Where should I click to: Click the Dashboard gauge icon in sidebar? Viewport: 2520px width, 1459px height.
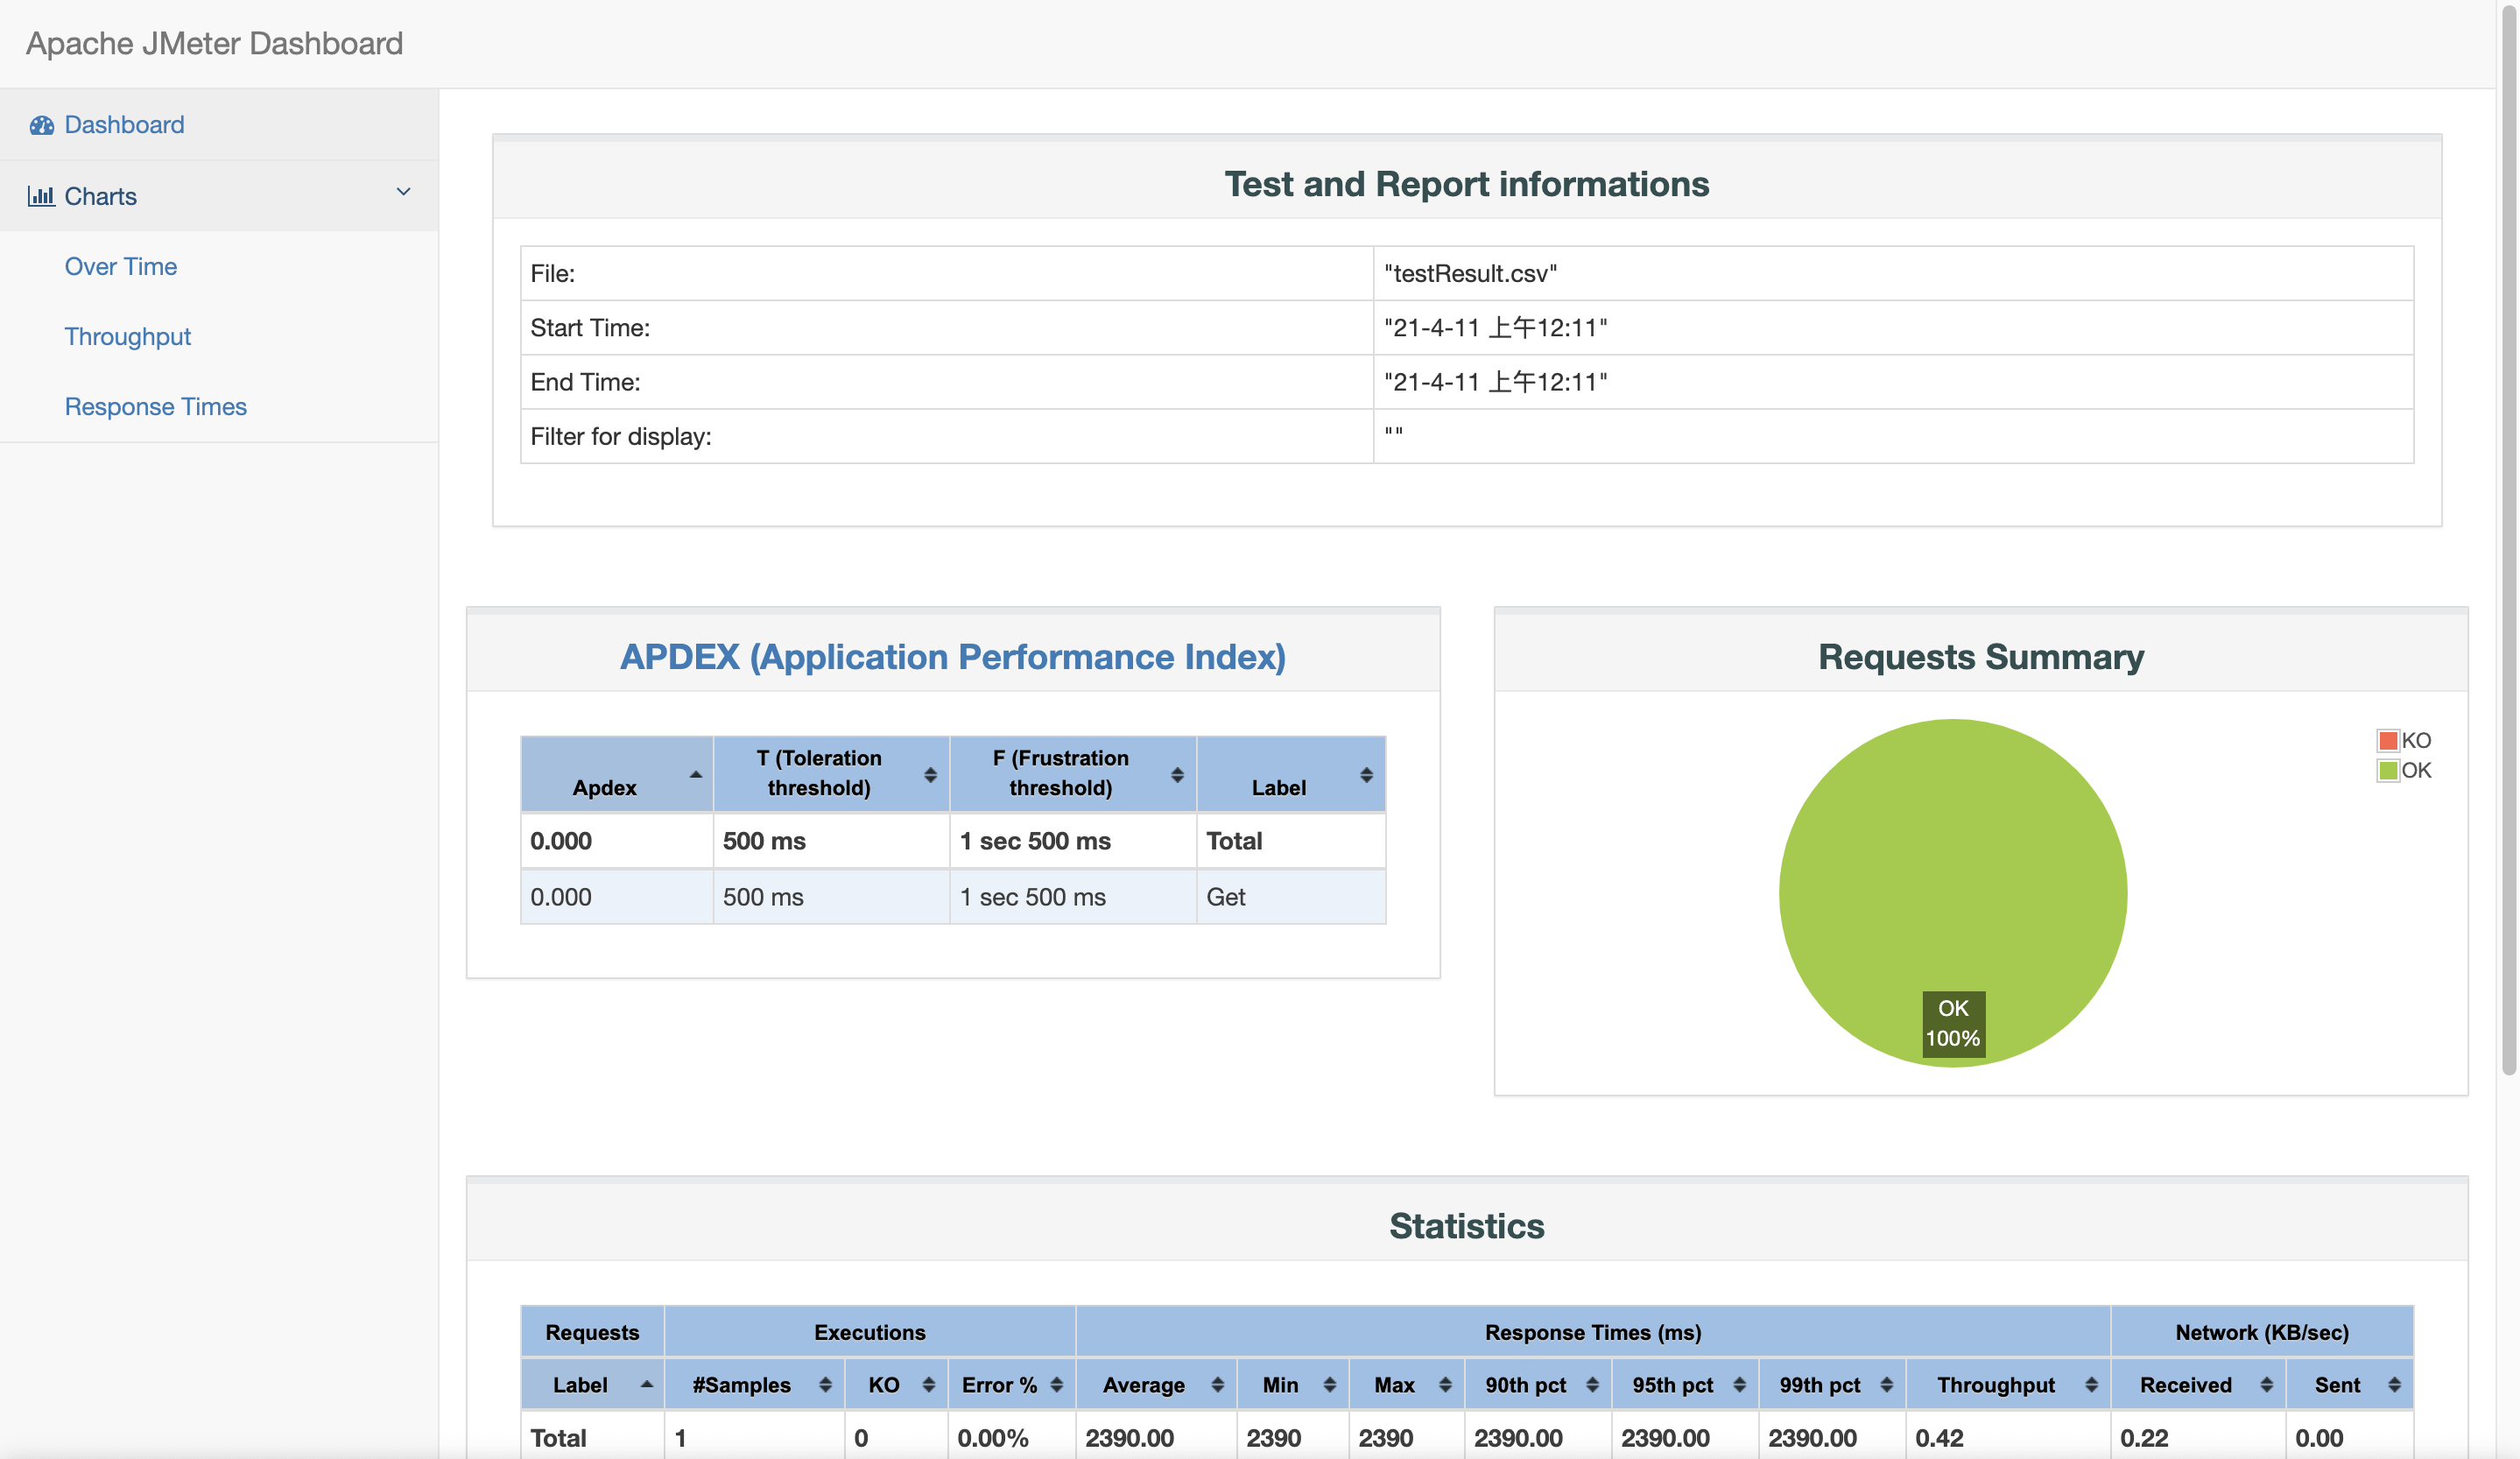click(41, 125)
